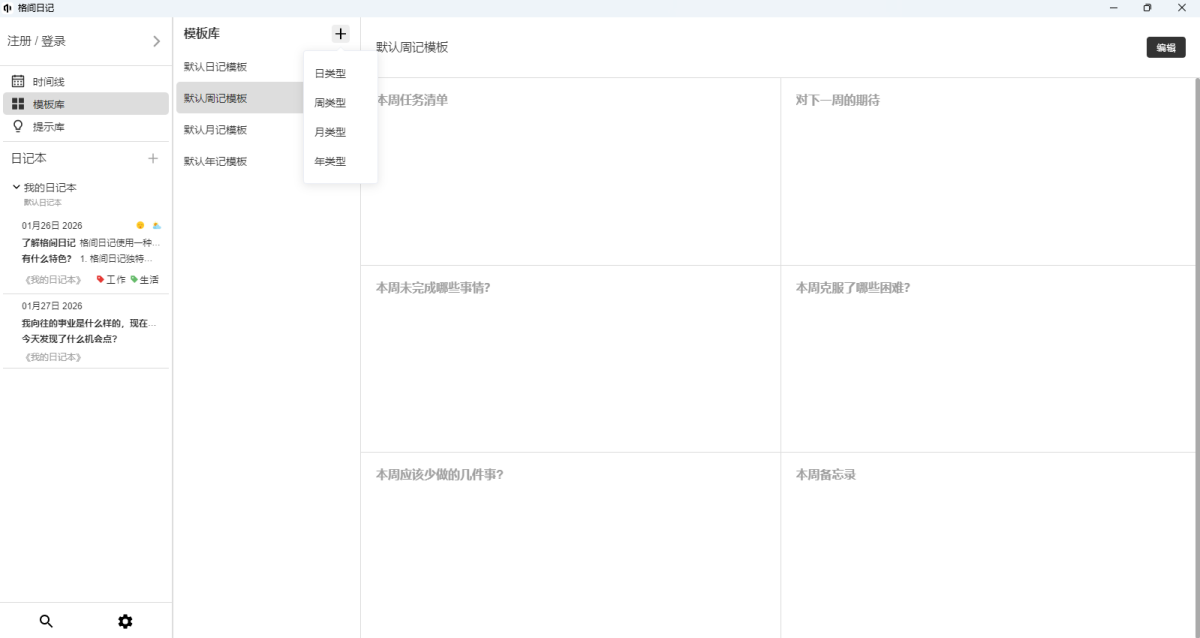Click the 本周任务清单 grid cell
Image resolution: width=1200 pixels, height=638 pixels.
pos(570,171)
